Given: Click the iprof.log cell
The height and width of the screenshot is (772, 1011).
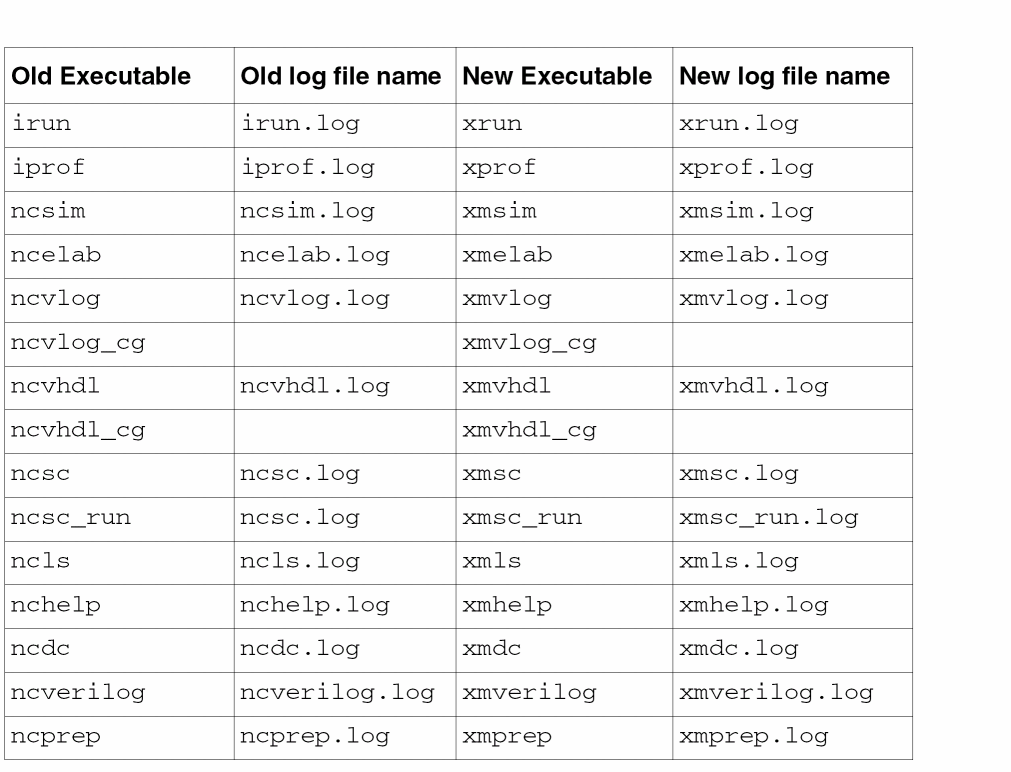Looking at the screenshot, I should pos(308,168).
